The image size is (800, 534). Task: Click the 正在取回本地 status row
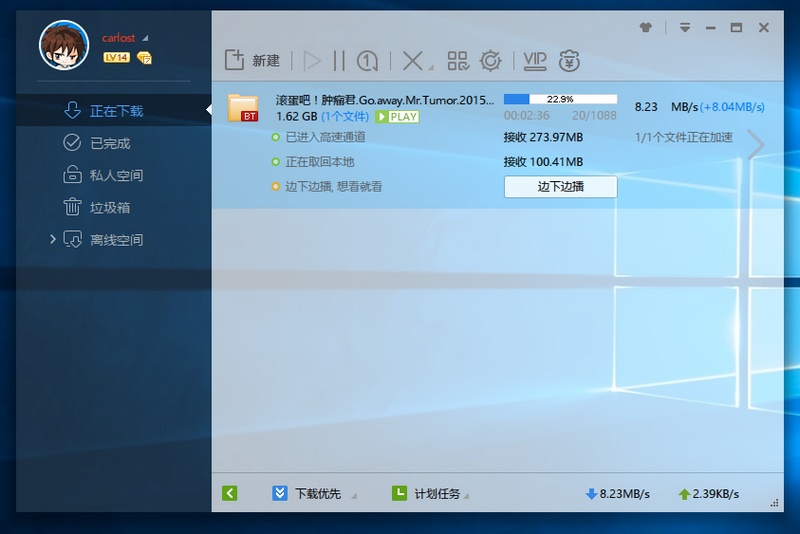(313, 162)
